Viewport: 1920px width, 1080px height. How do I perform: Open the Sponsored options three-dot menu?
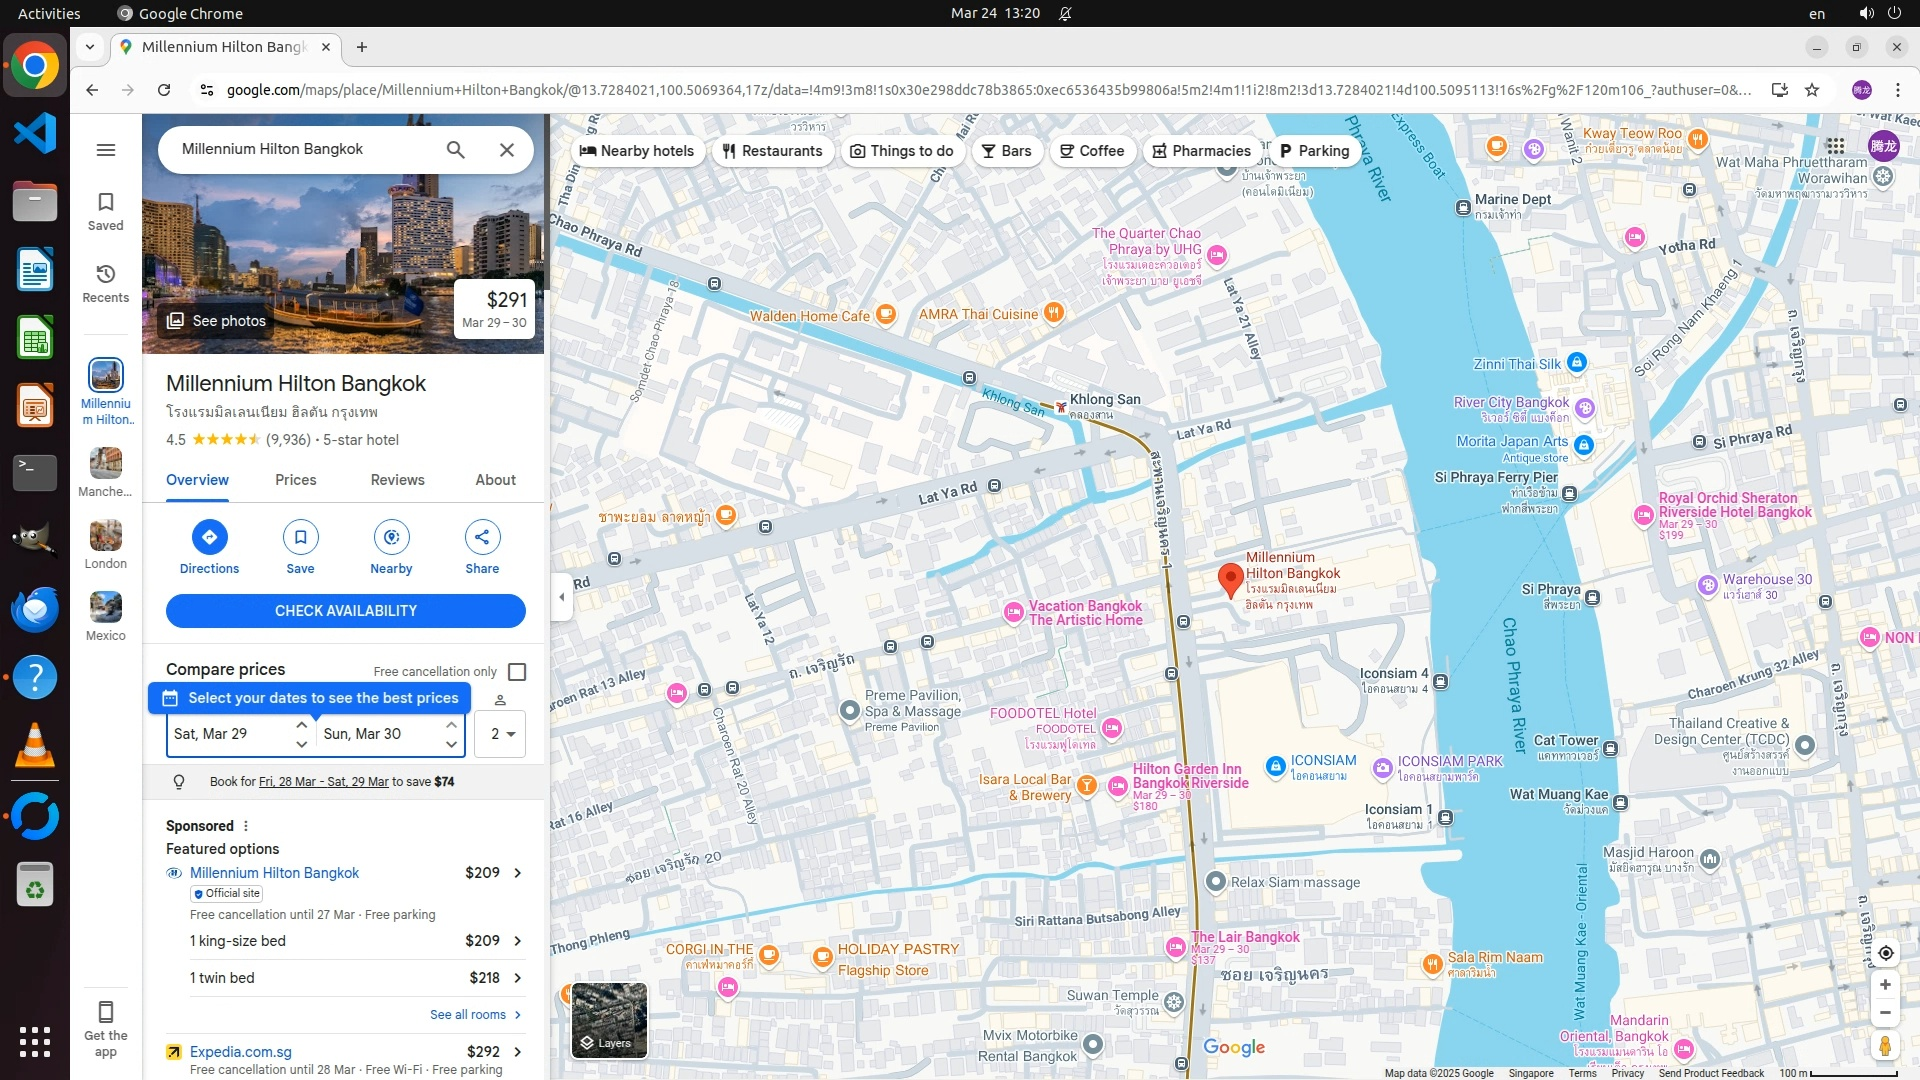(246, 826)
